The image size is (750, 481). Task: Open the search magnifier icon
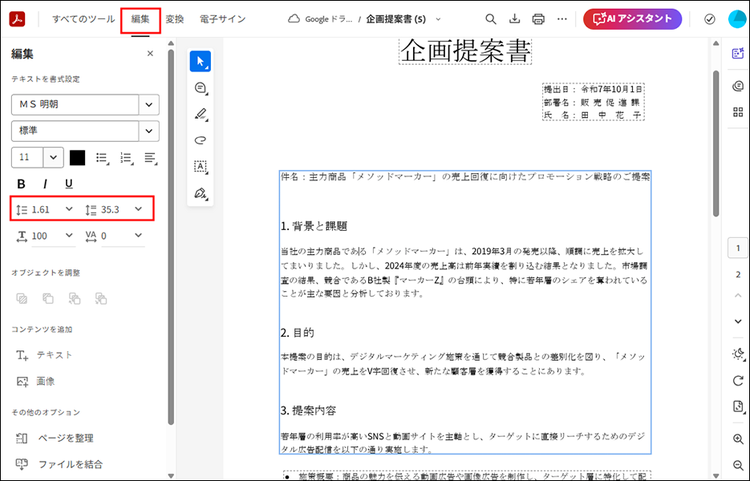pyautogui.click(x=490, y=19)
